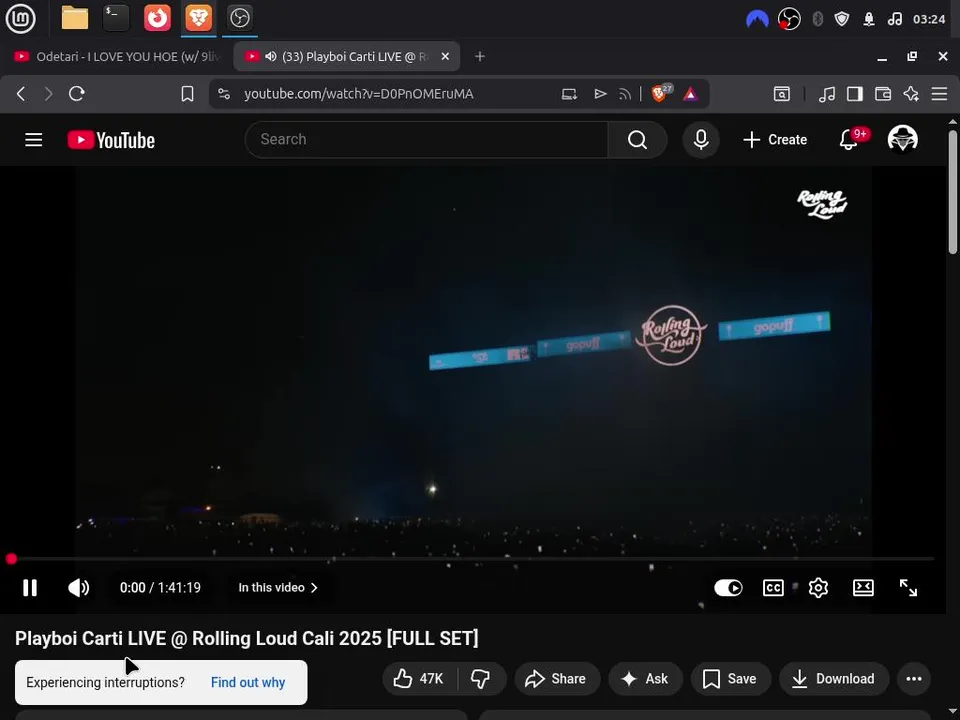Open the account avatar menu
960x720 pixels.
pos(902,139)
